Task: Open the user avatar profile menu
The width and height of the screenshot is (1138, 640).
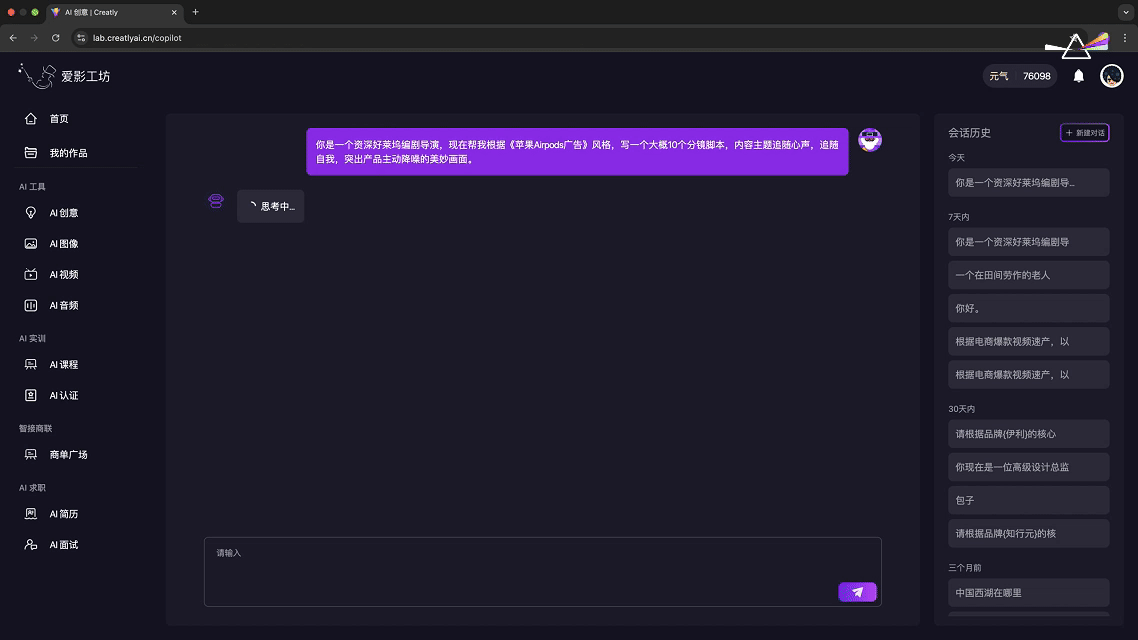Action: [x=1111, y=76]
